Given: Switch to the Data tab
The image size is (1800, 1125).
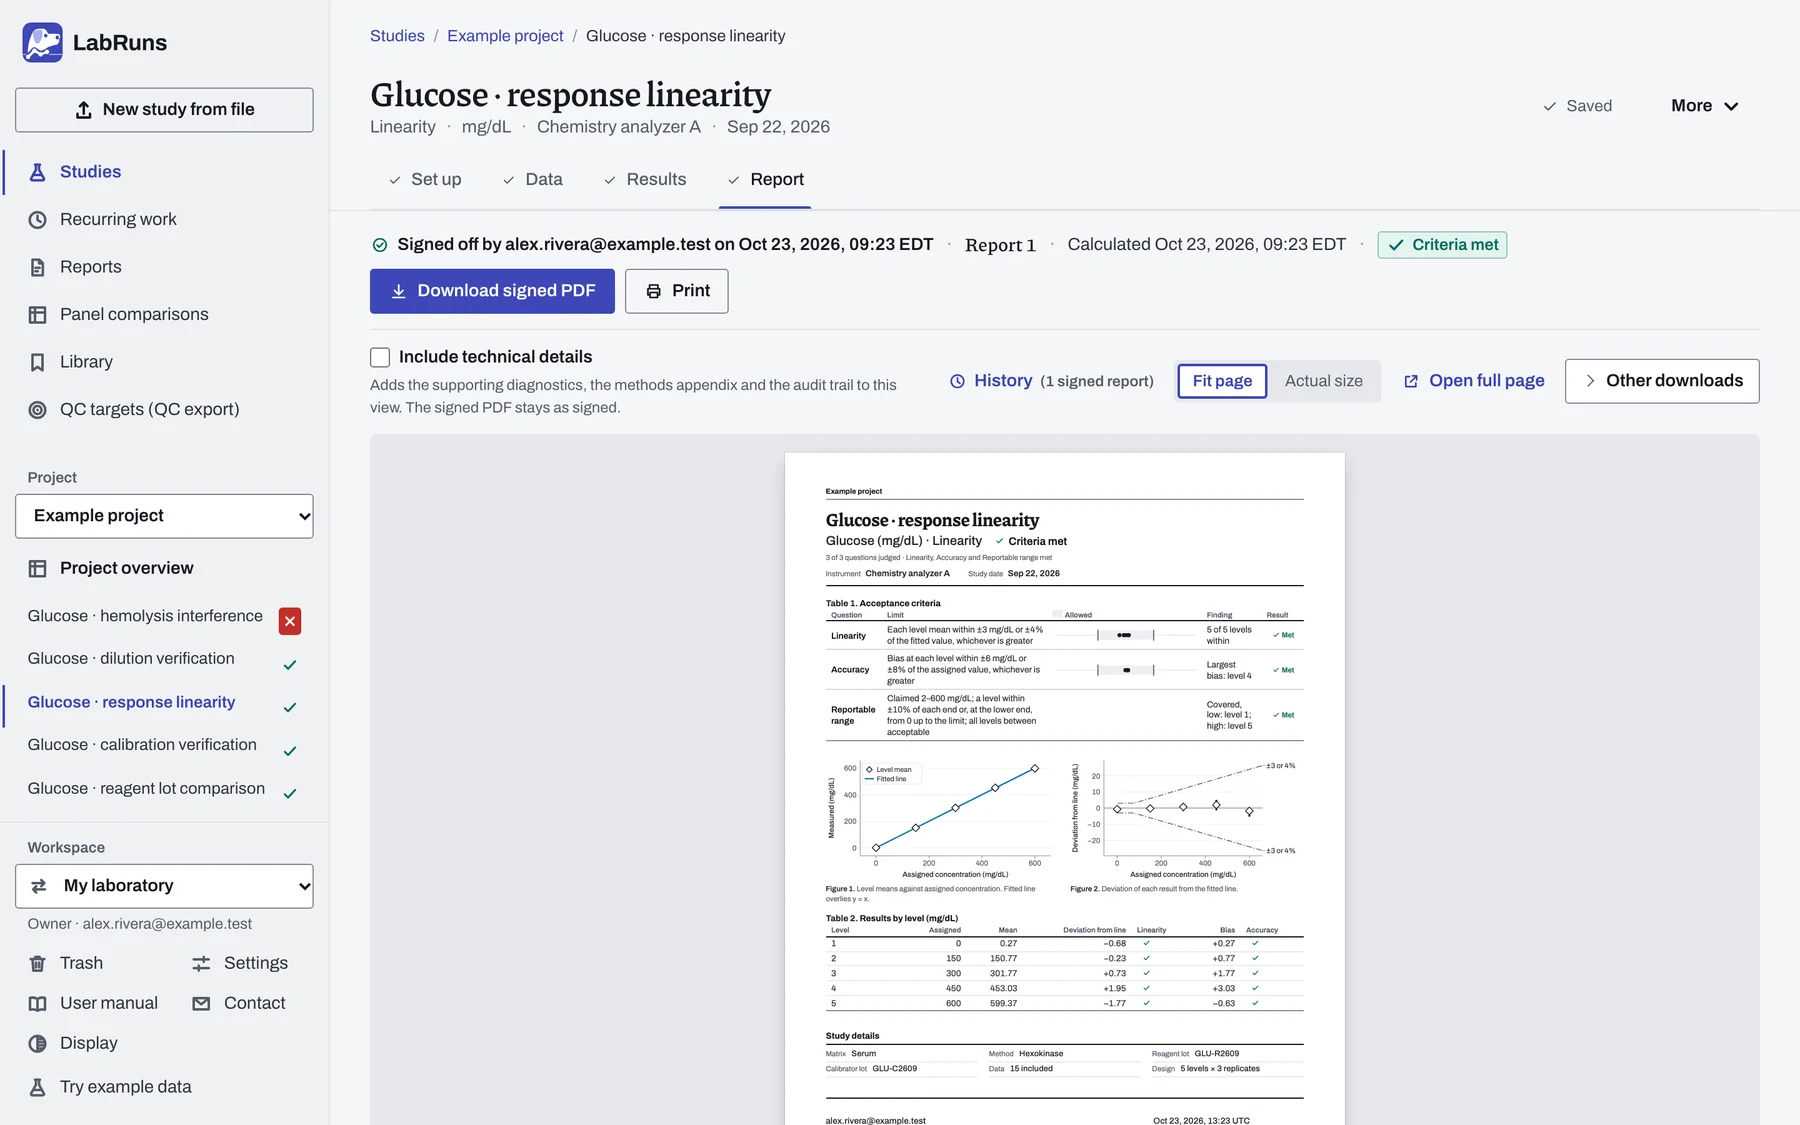Looking at the screenshot, I should (533, 180).
